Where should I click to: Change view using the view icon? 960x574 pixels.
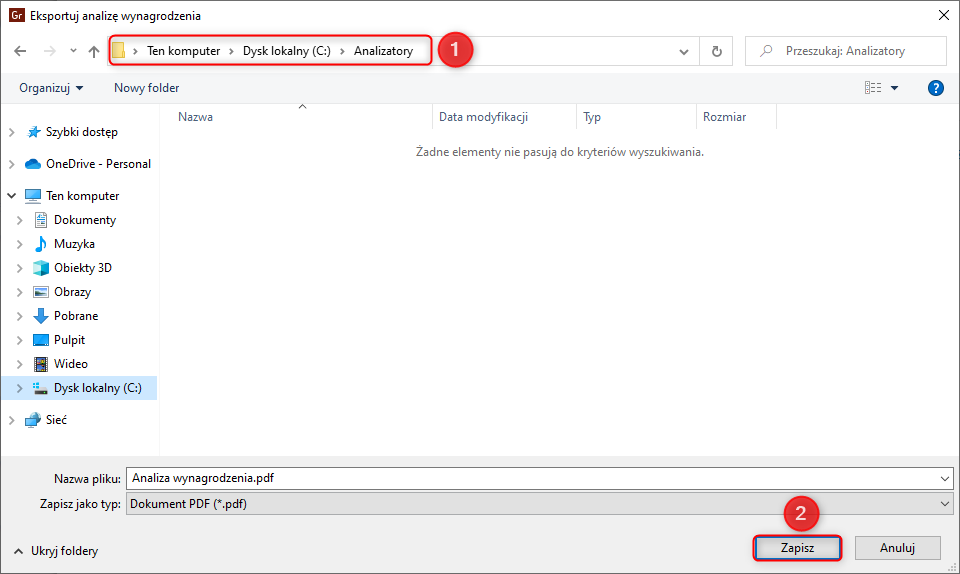(x=873, y=88)
